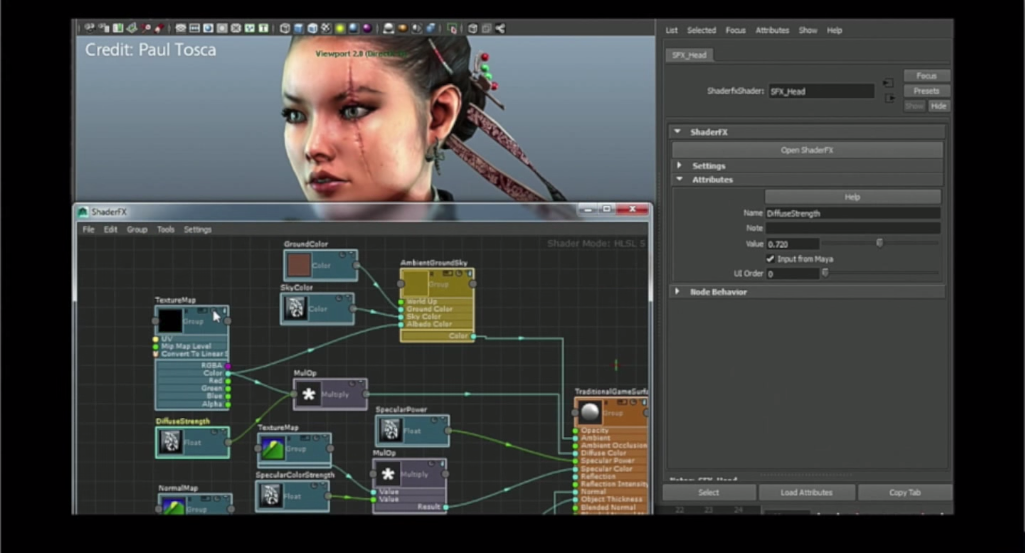Select the DiffuseStrength float node icon

point(171,442)
